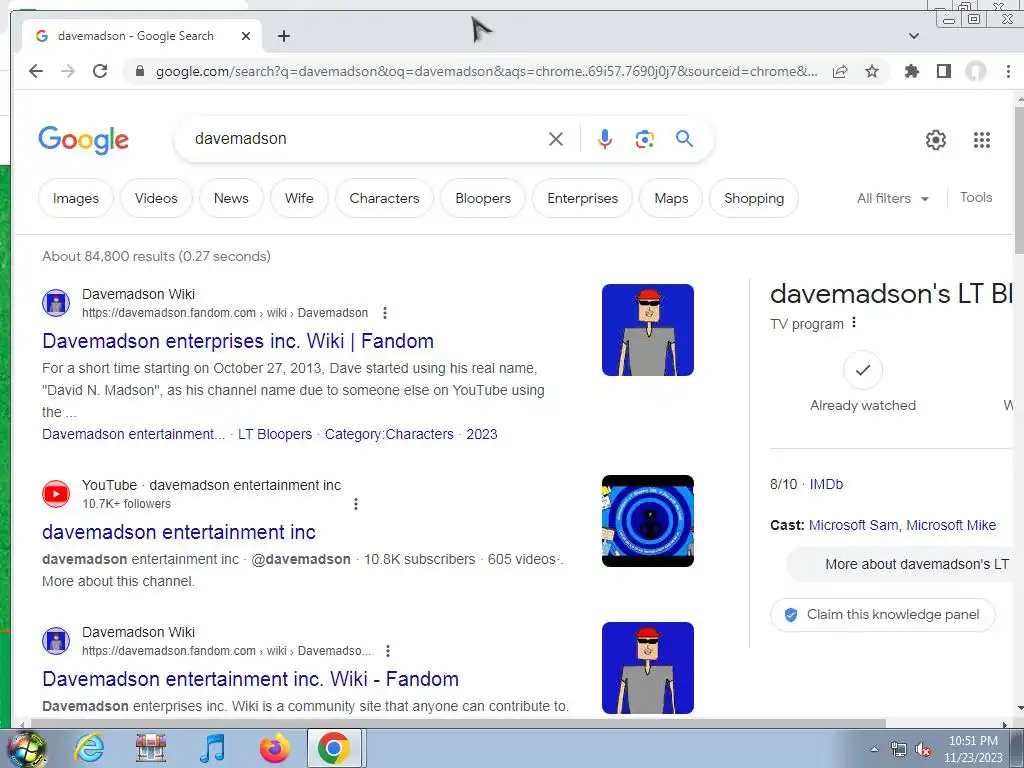Open the LT Bloopers sitelink
Viewport: 1024px width, 768px height.
[275, 434]
